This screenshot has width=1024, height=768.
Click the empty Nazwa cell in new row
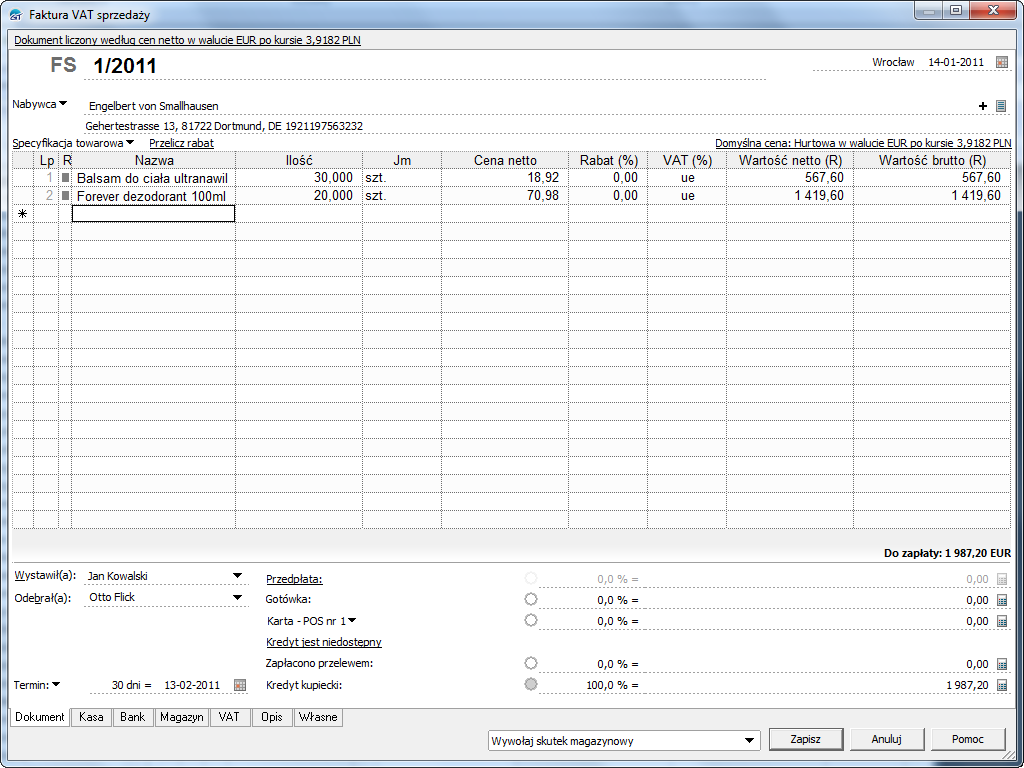[x=153, y=213]
